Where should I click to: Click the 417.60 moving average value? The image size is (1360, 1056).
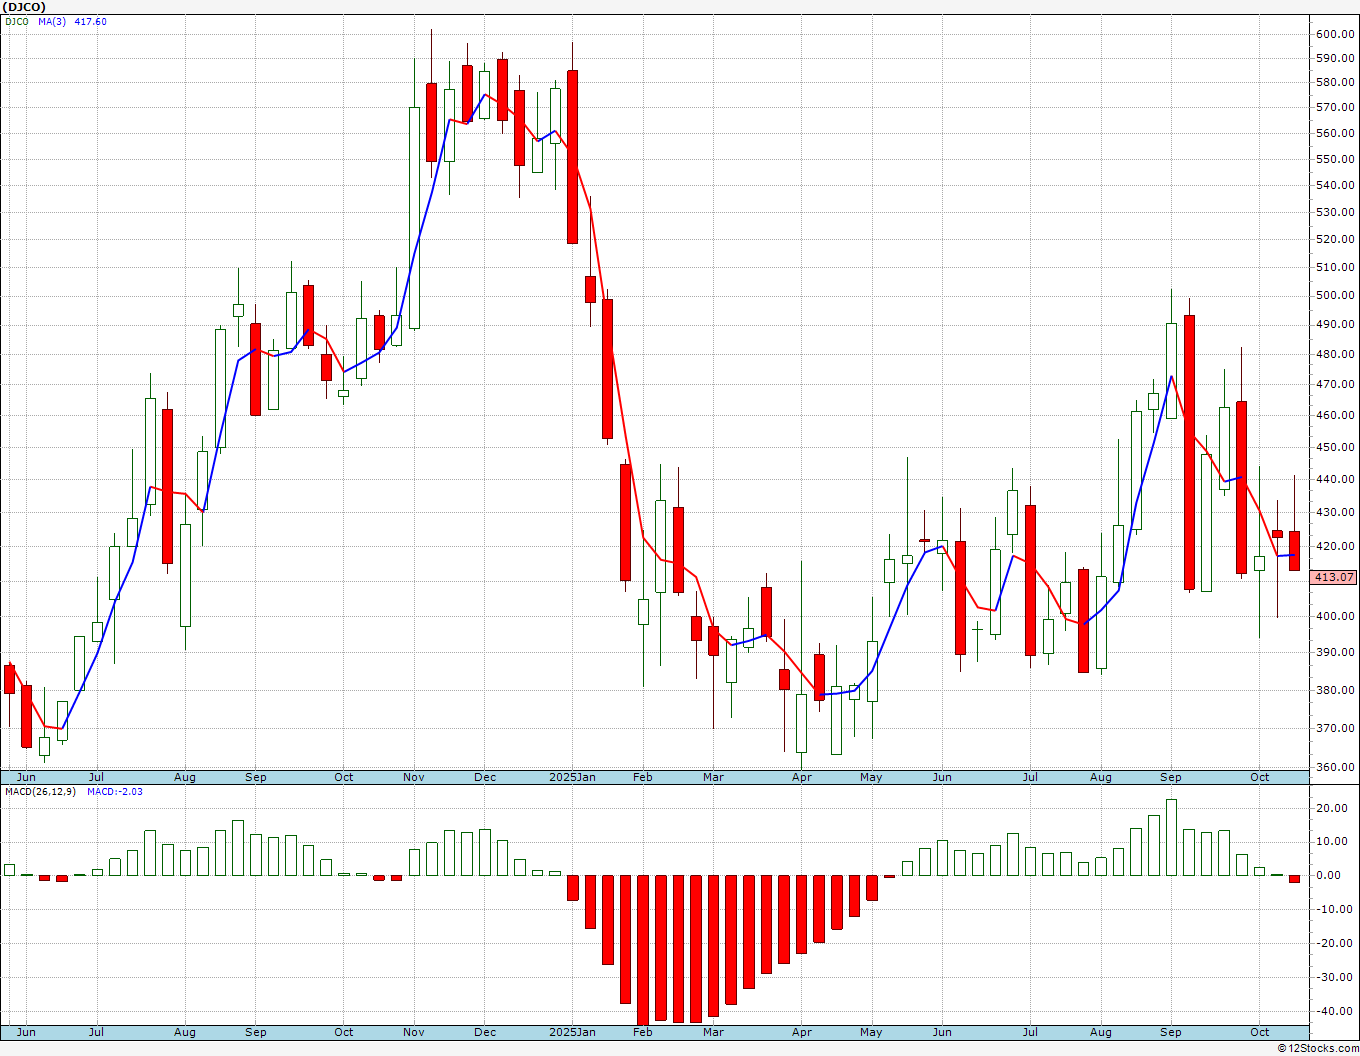(90, 21)
